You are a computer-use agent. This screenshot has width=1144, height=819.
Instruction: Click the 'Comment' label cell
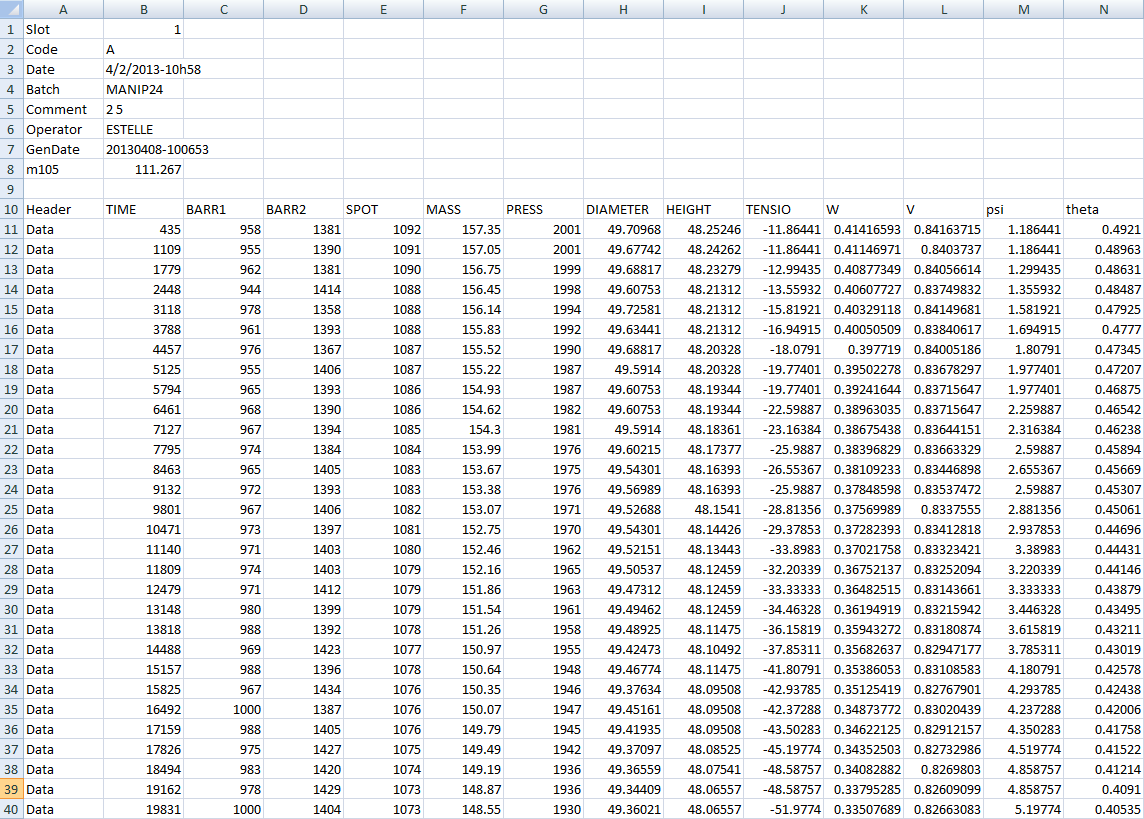click(x=63, y=109)
